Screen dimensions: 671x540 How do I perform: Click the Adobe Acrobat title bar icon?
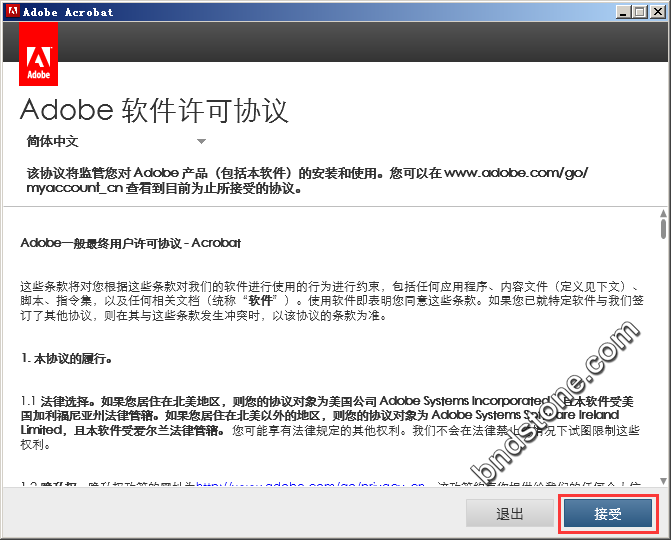[11, 12]
